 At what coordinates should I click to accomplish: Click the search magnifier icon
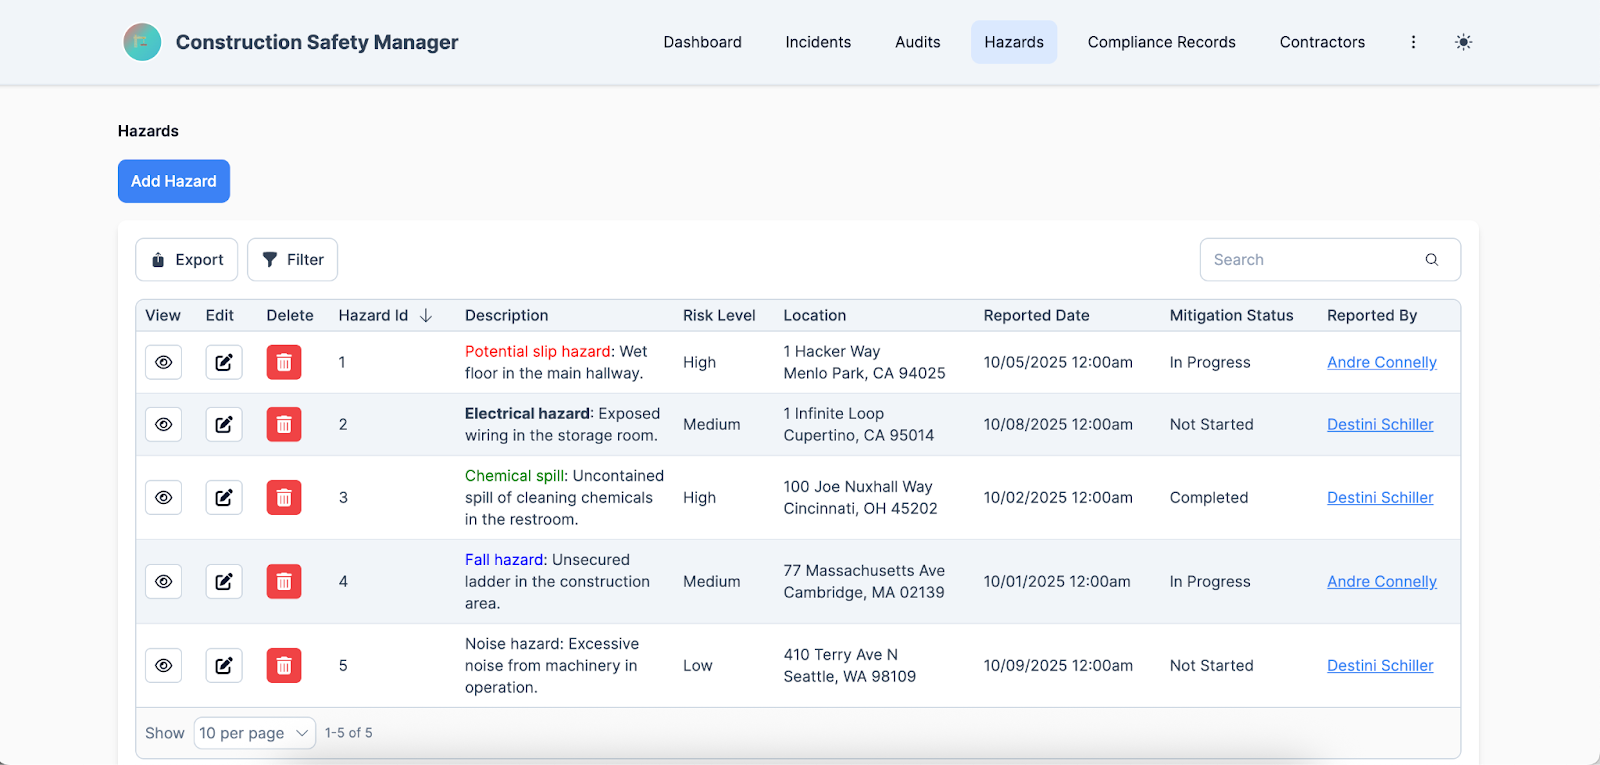pos(1432,260)
